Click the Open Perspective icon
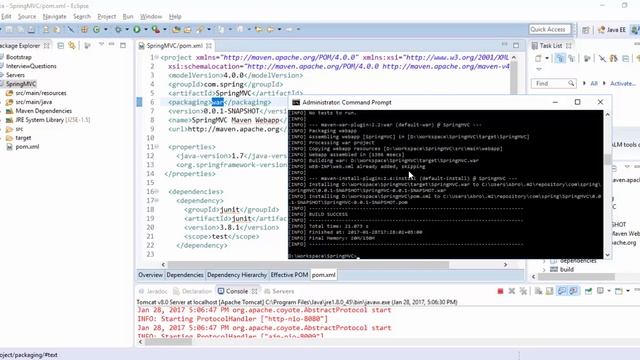This screenshot has width=640, height=360. [586, 30]
